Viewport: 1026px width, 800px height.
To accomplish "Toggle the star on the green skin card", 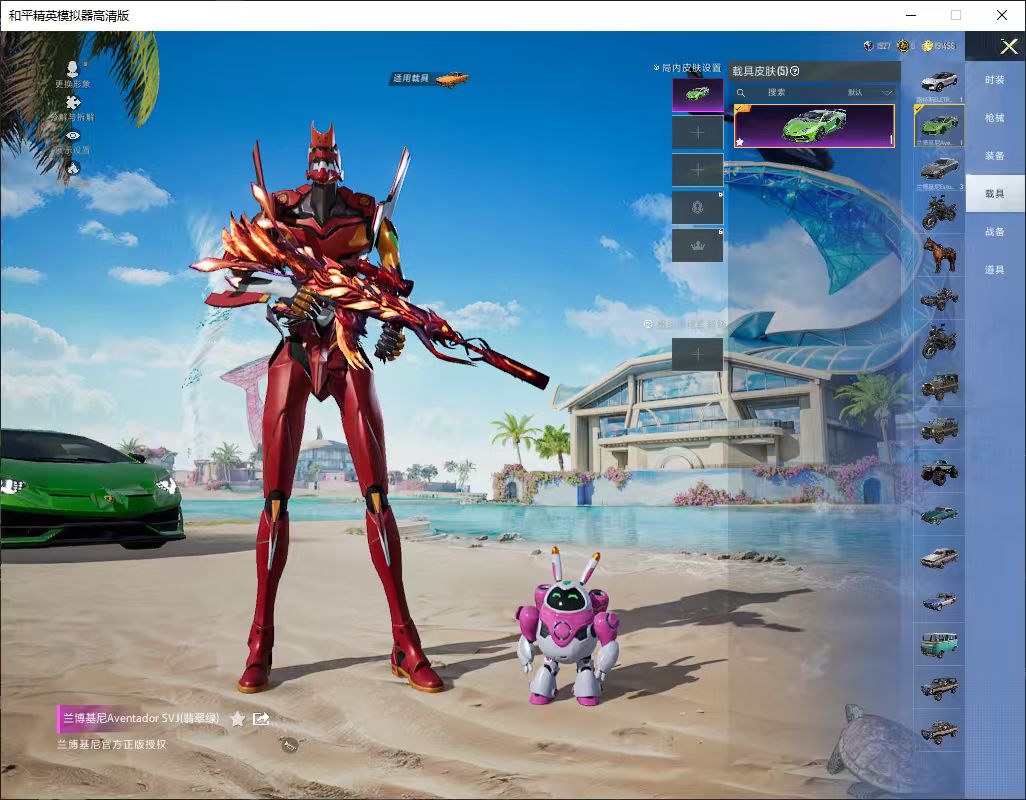I will [740, 141].
